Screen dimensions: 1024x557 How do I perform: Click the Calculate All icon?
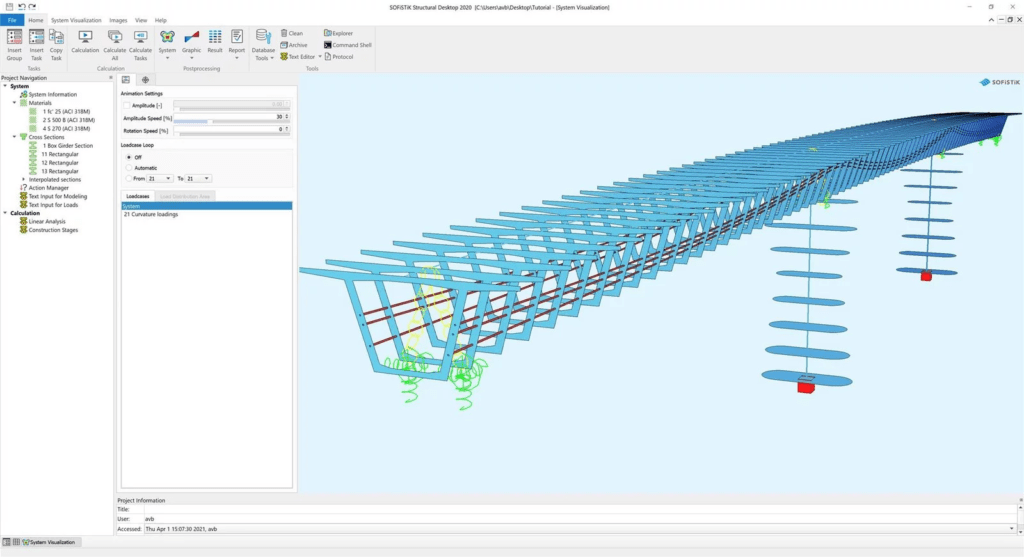[114, 45]
